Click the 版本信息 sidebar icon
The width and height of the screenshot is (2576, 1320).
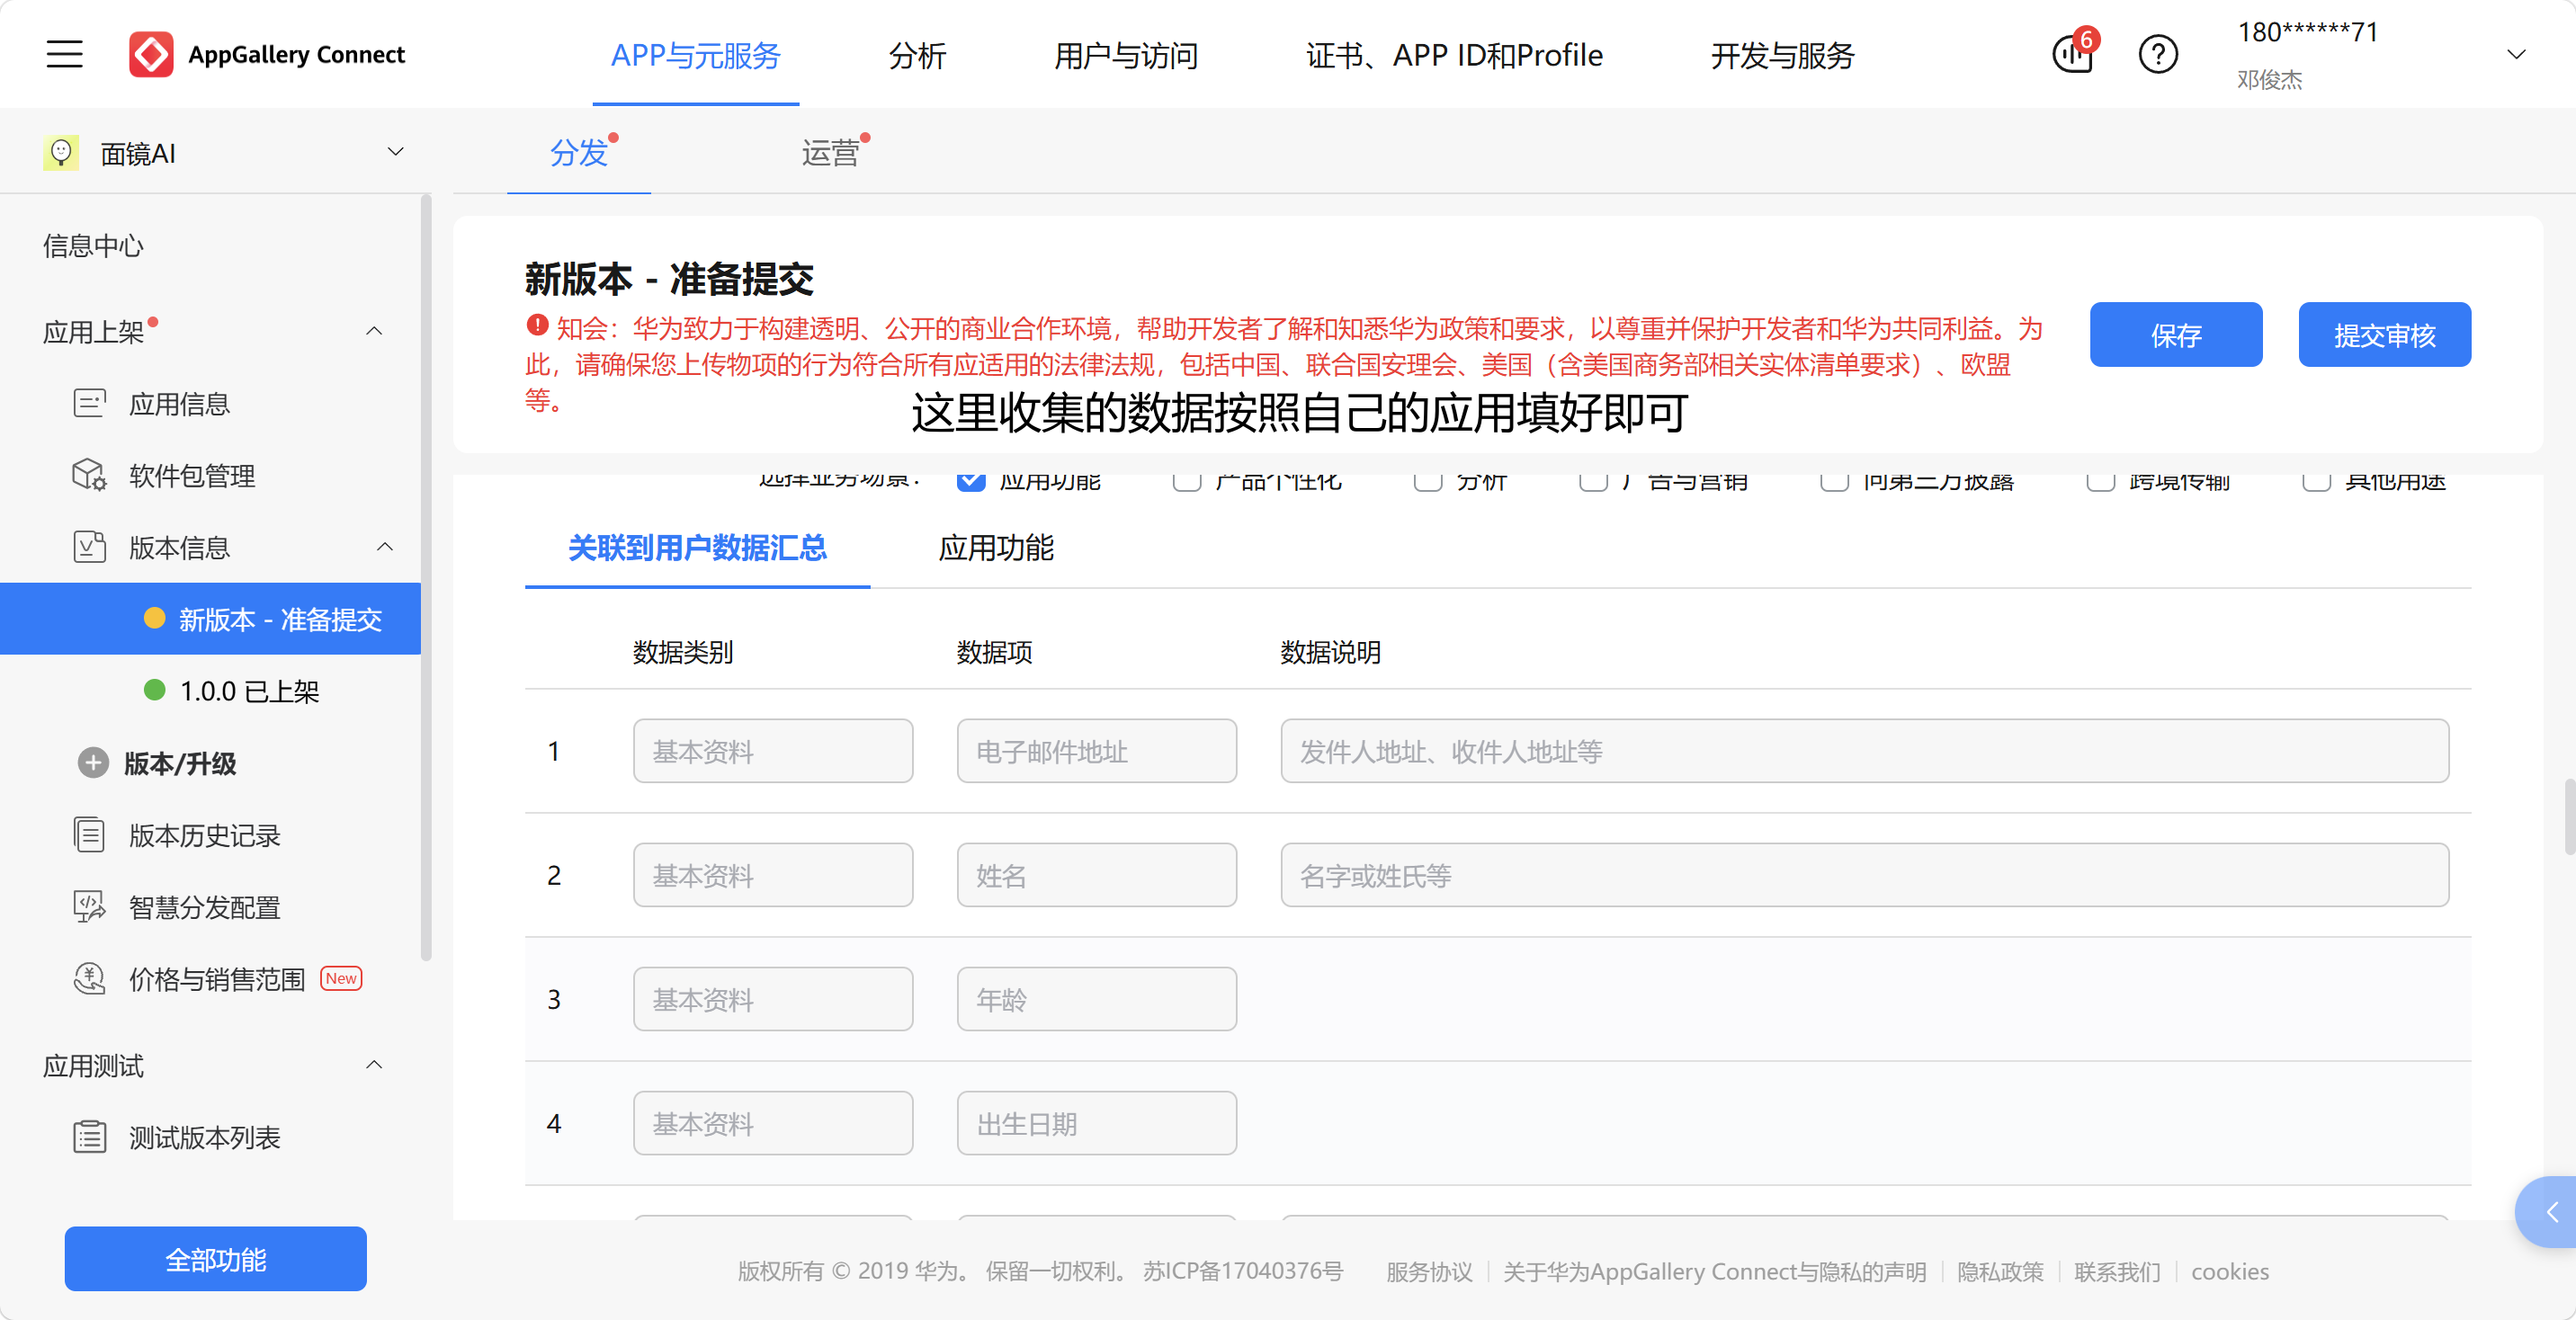[90, 547]
